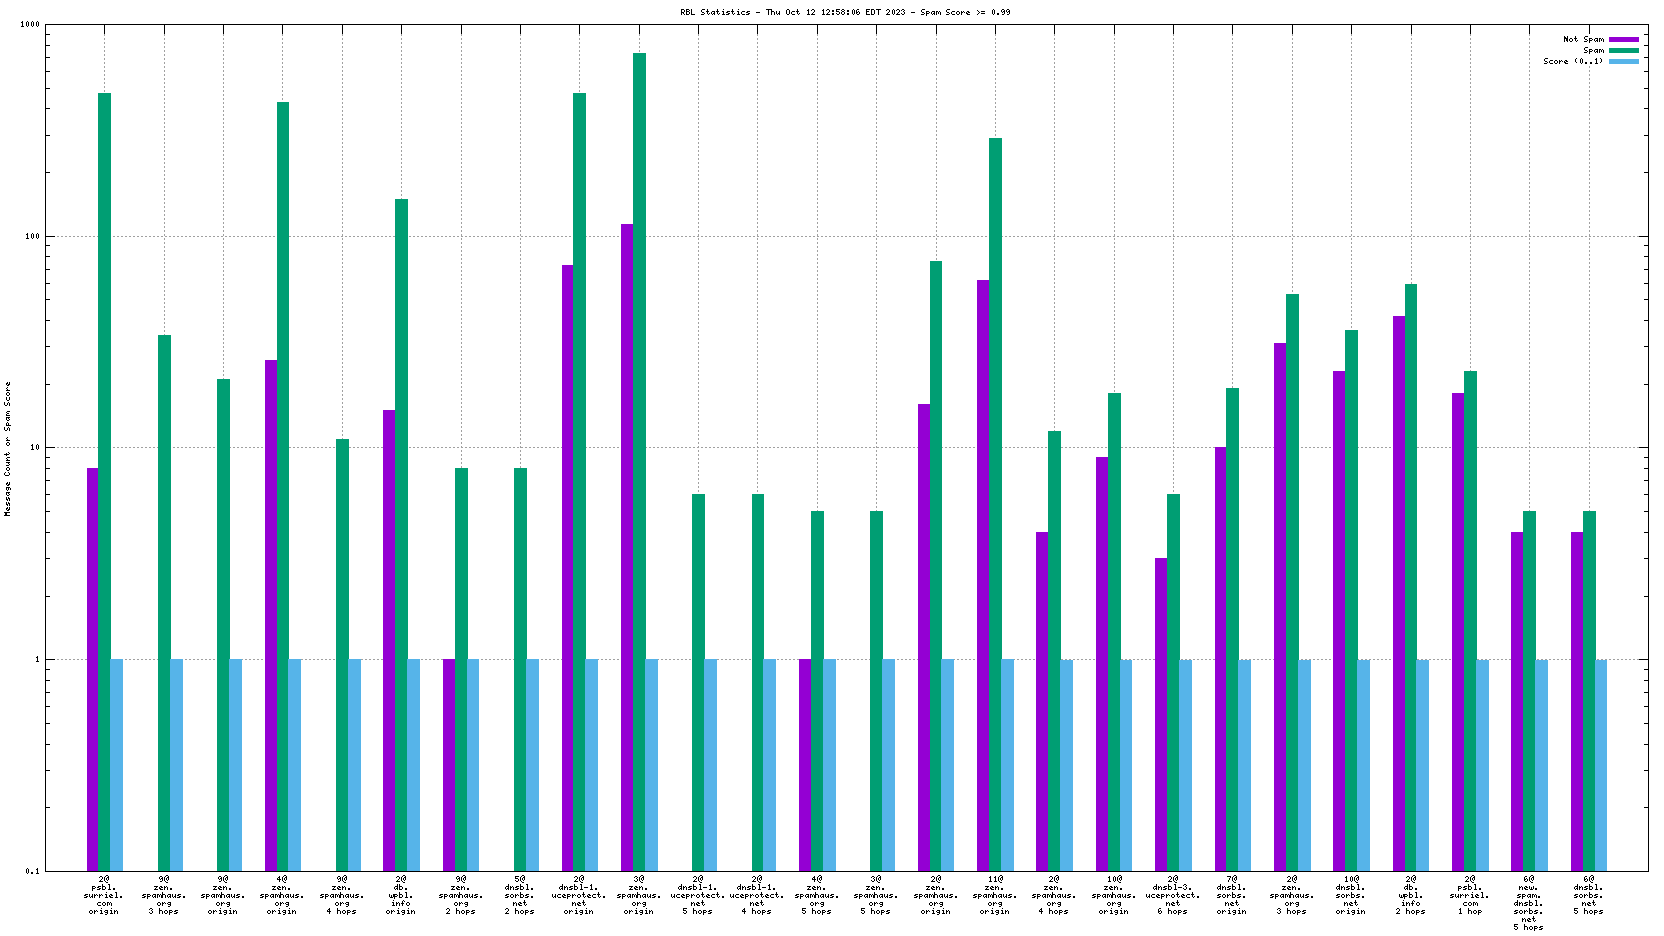Select the '11@ zen.spamhaus.org origin' axis label
1664x936 pixels.
(995, 895)
